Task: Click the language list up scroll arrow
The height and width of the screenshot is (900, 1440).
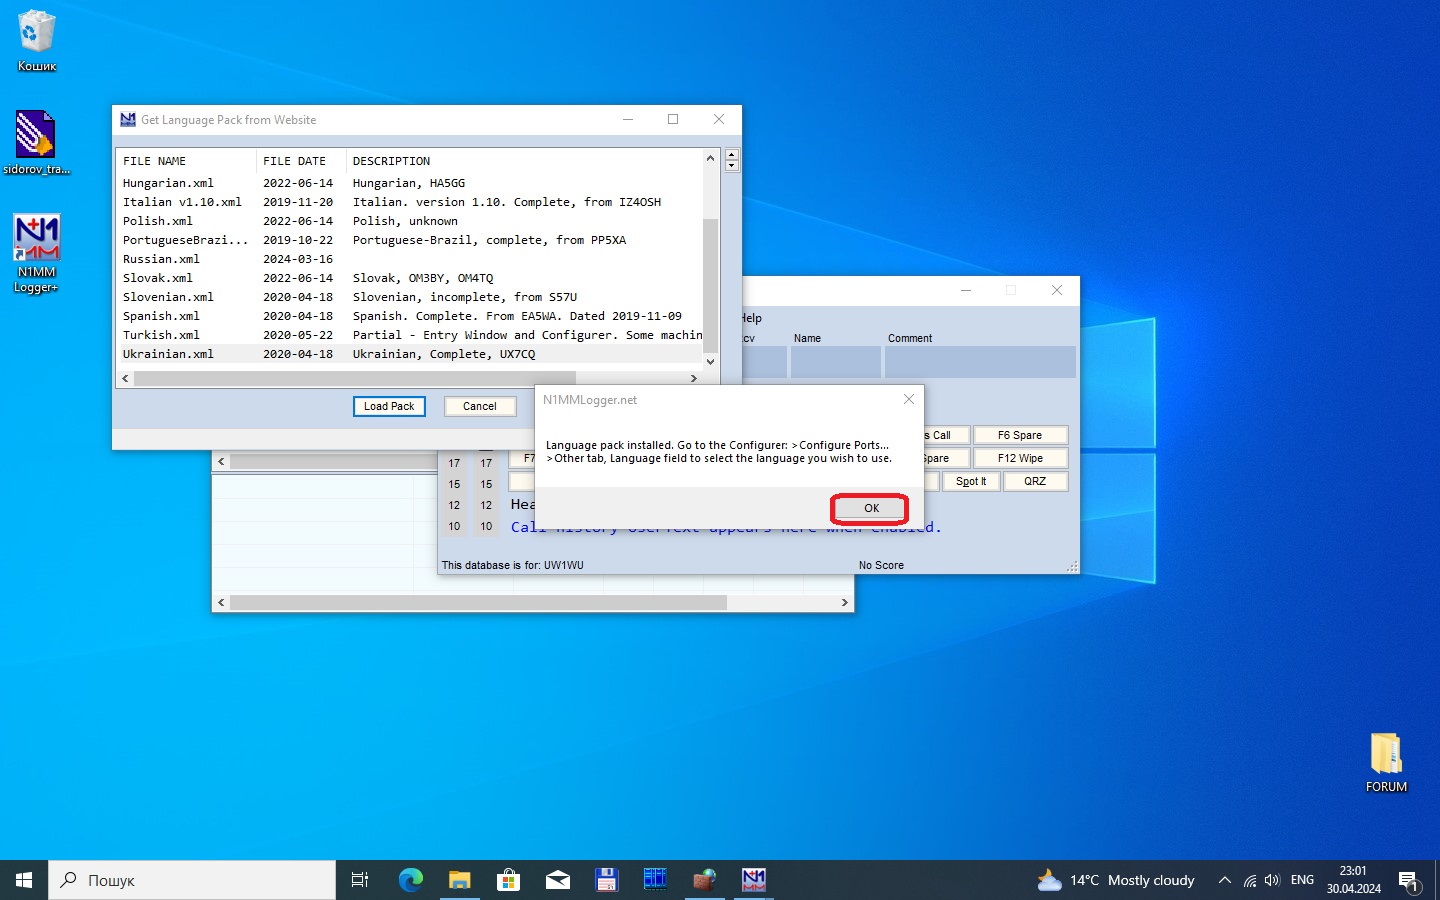Action: pyautogui.click(x=711, y=158)
